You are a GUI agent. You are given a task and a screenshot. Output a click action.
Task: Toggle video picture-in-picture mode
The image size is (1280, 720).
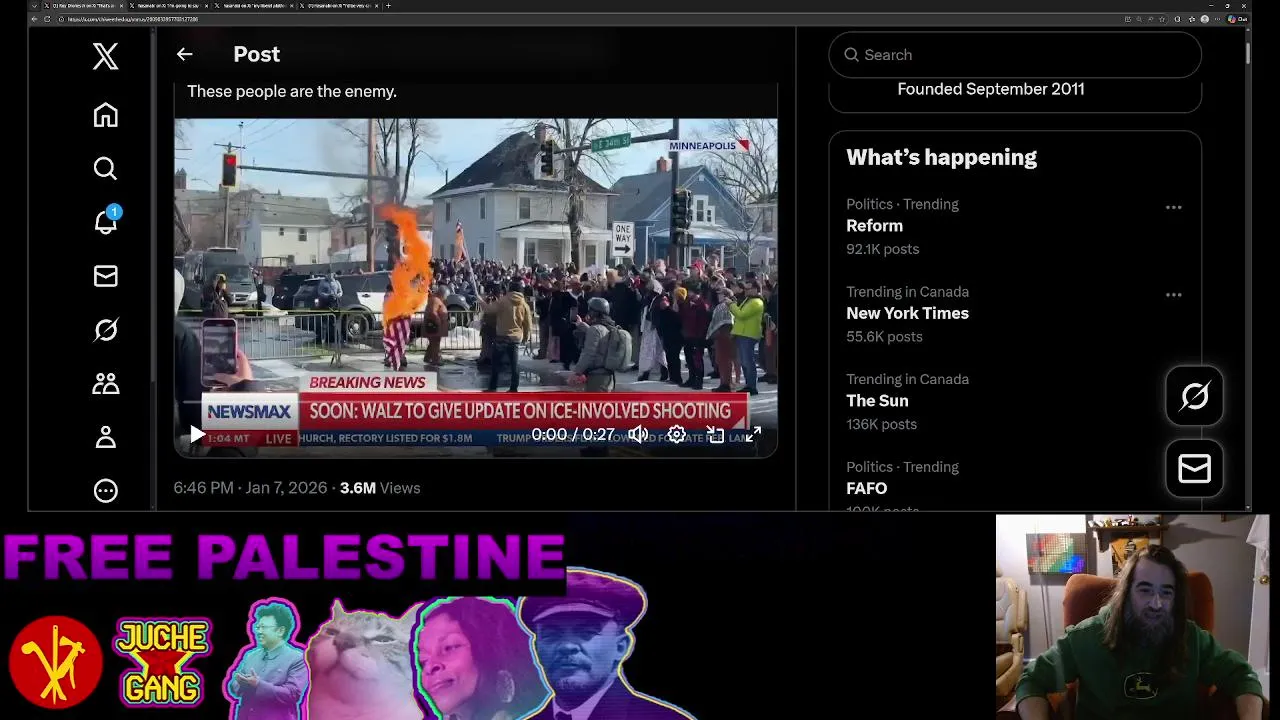coord(715,434)
